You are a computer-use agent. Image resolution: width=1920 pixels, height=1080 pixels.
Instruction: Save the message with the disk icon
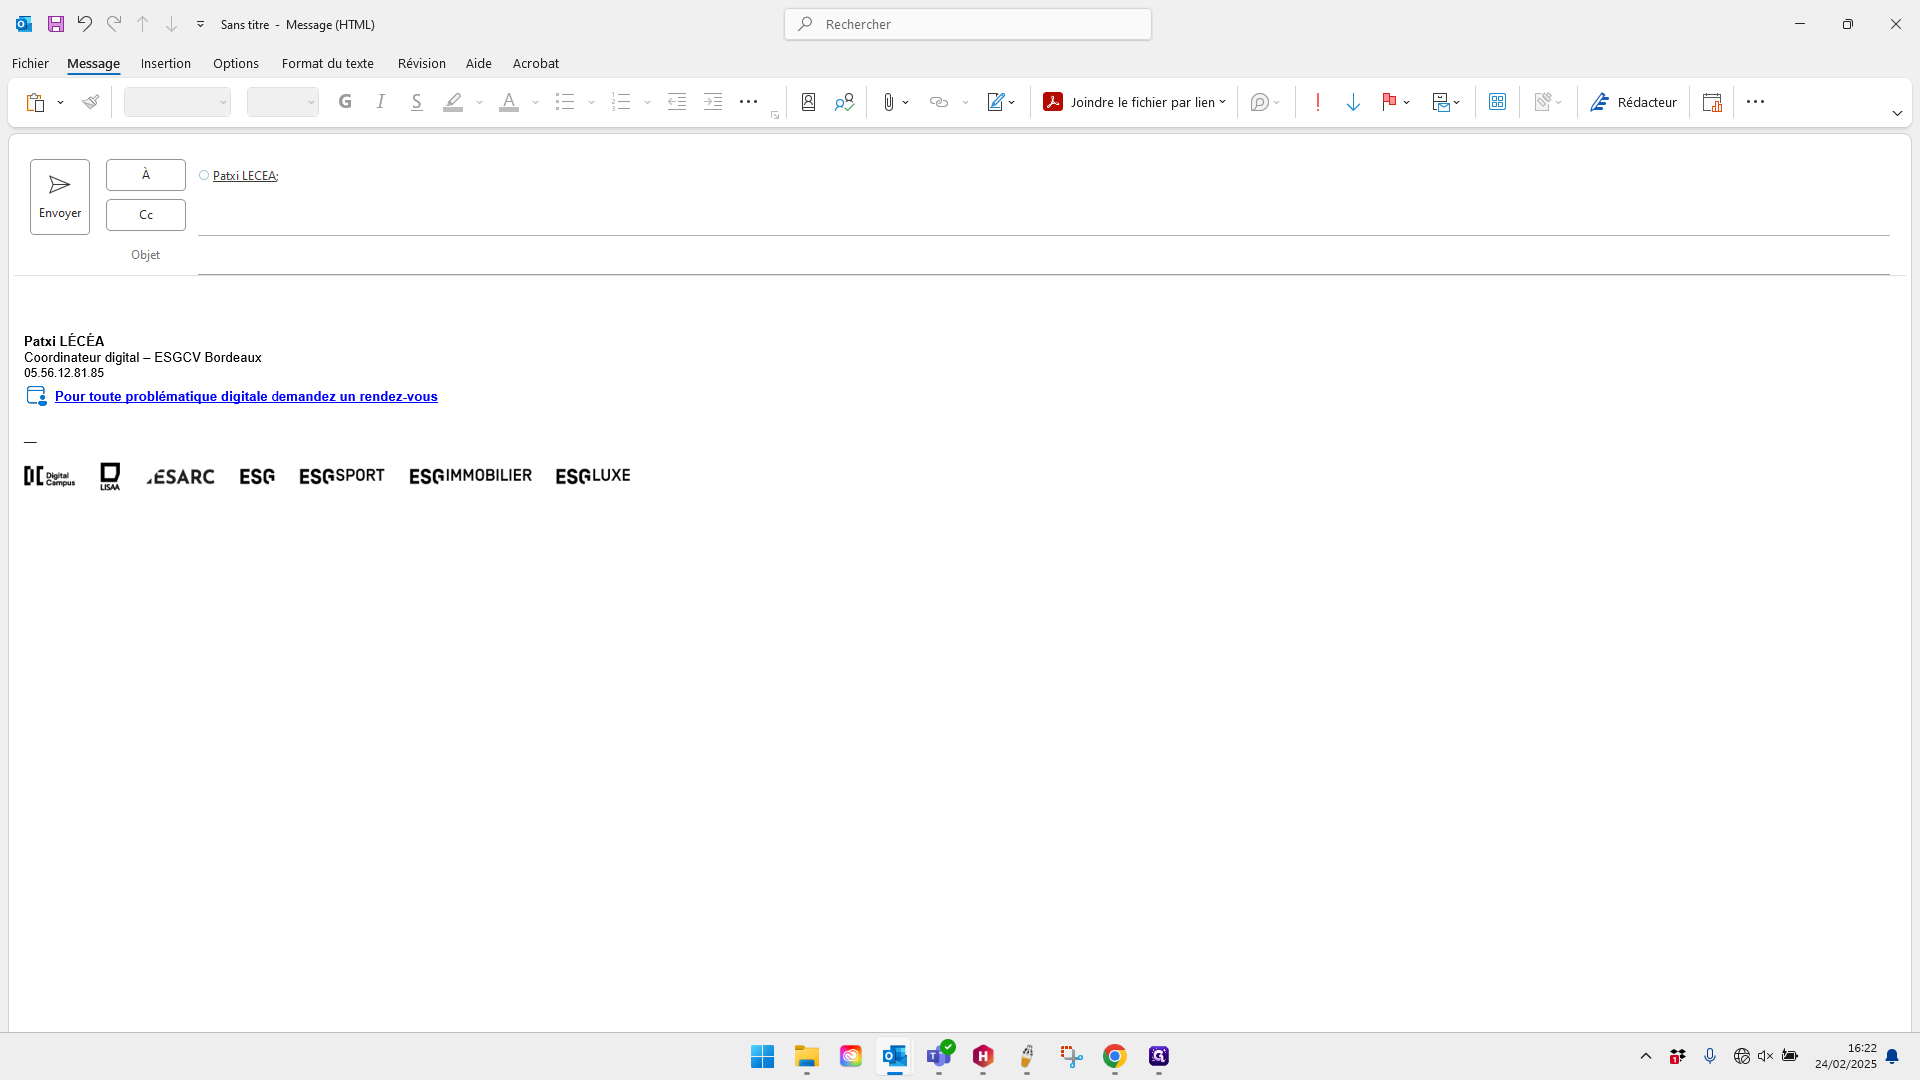pos(56,24)
